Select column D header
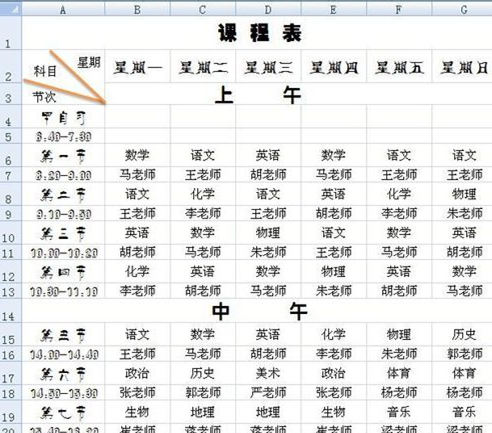The width and height of the screenshot is (492, 433). [268, 9]
